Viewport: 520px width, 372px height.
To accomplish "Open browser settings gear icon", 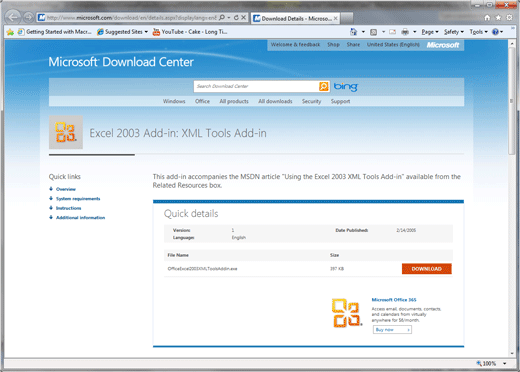I will 509,17.
